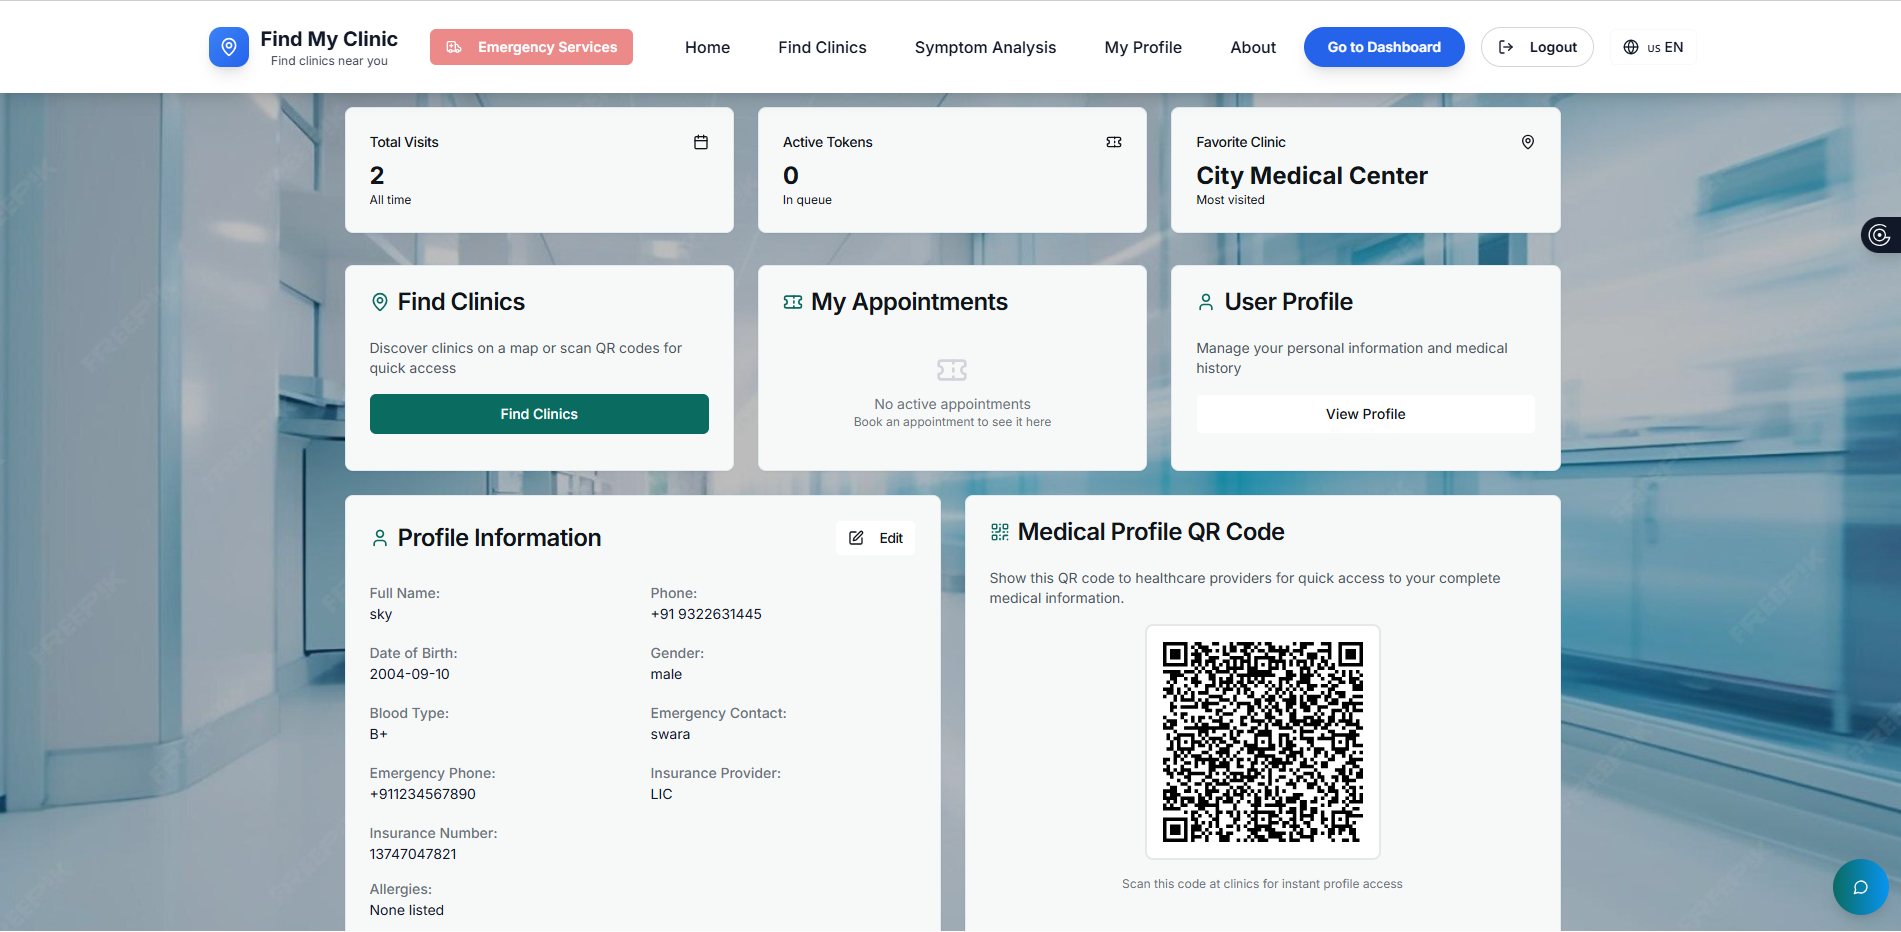The height and width of the screenshot is (932, 1901).
Task: Click the No active appointments message
Action: (x=952, y=404)
